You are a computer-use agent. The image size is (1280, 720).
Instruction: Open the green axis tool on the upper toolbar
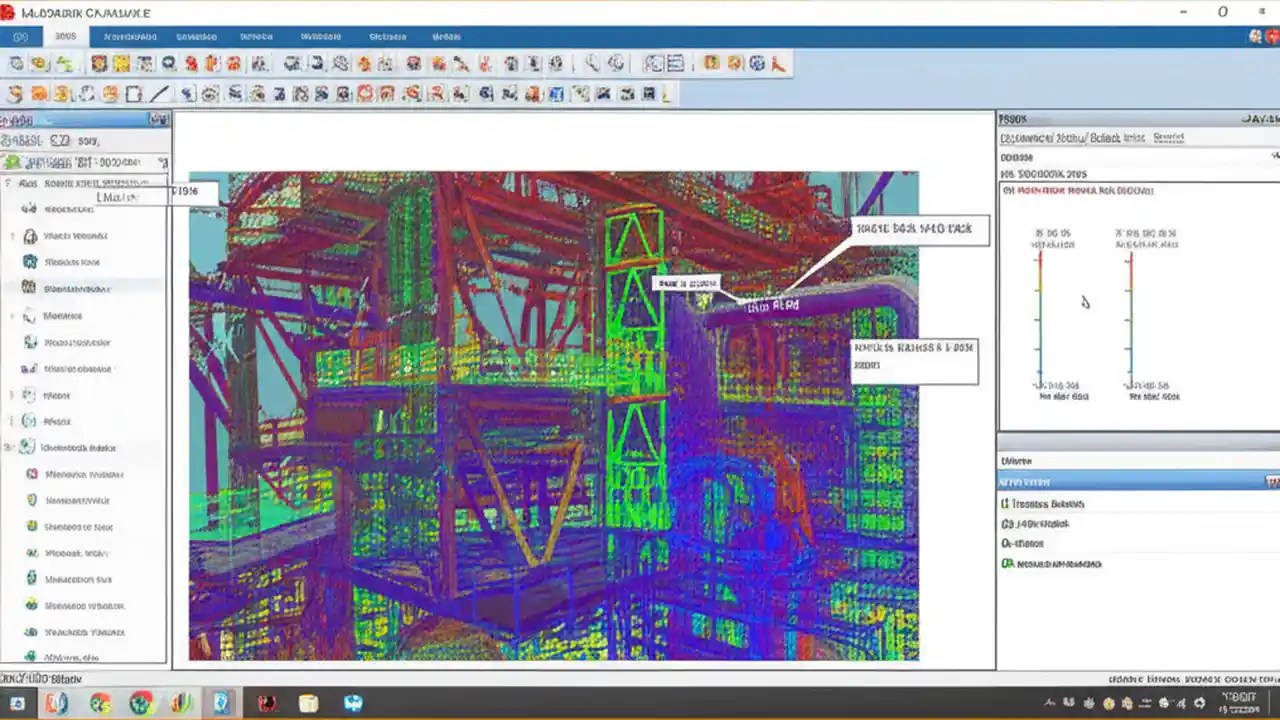click(x=62, y=63)
